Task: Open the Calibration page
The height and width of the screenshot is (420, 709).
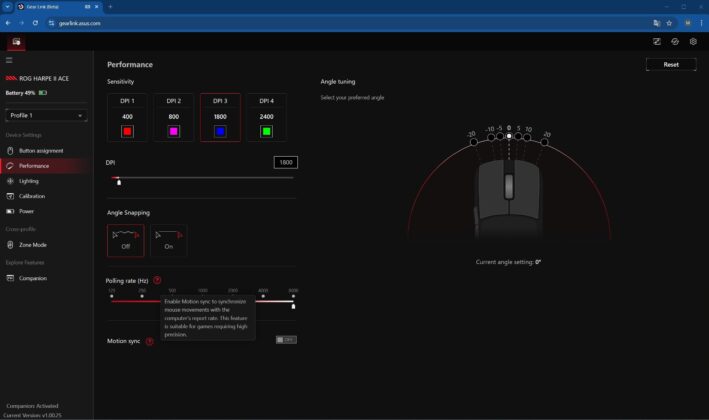Action: tap(45, 196)
